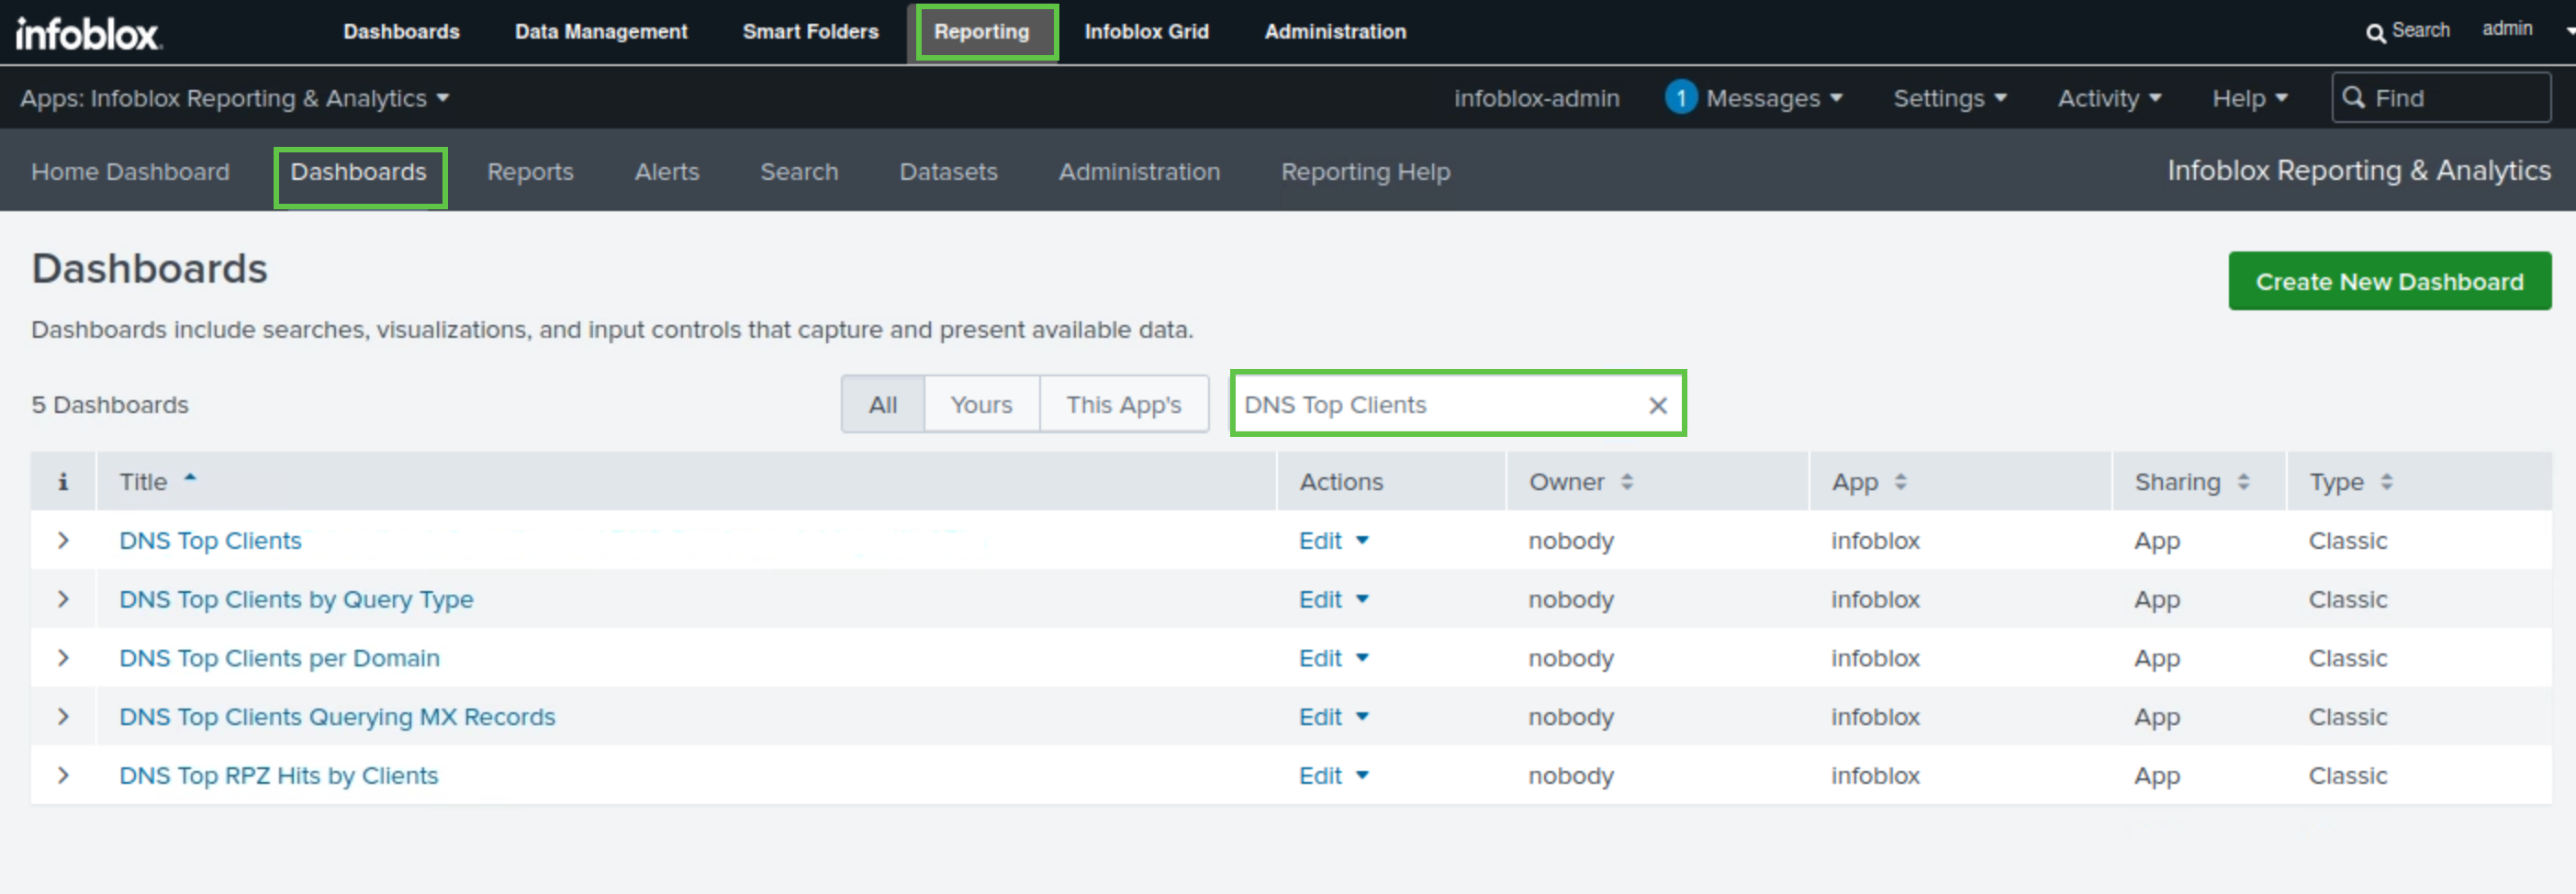The image size is (2576, 894).
Task: Click the Actions column header
Action: pyautogui.click(x=1341, y=482)
